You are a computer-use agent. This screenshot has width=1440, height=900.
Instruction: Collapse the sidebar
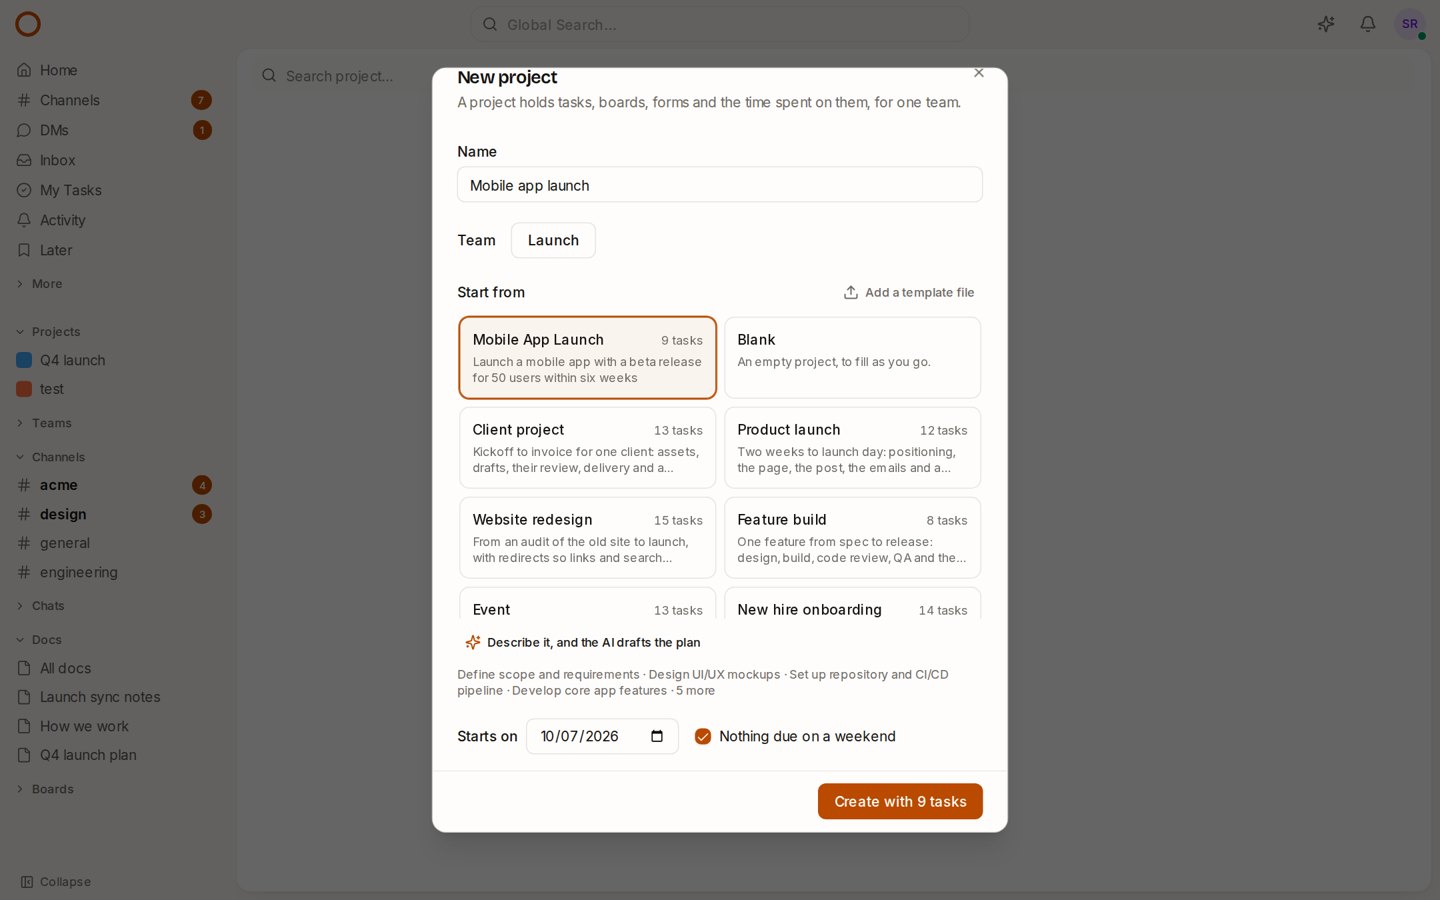pos(56,882)
